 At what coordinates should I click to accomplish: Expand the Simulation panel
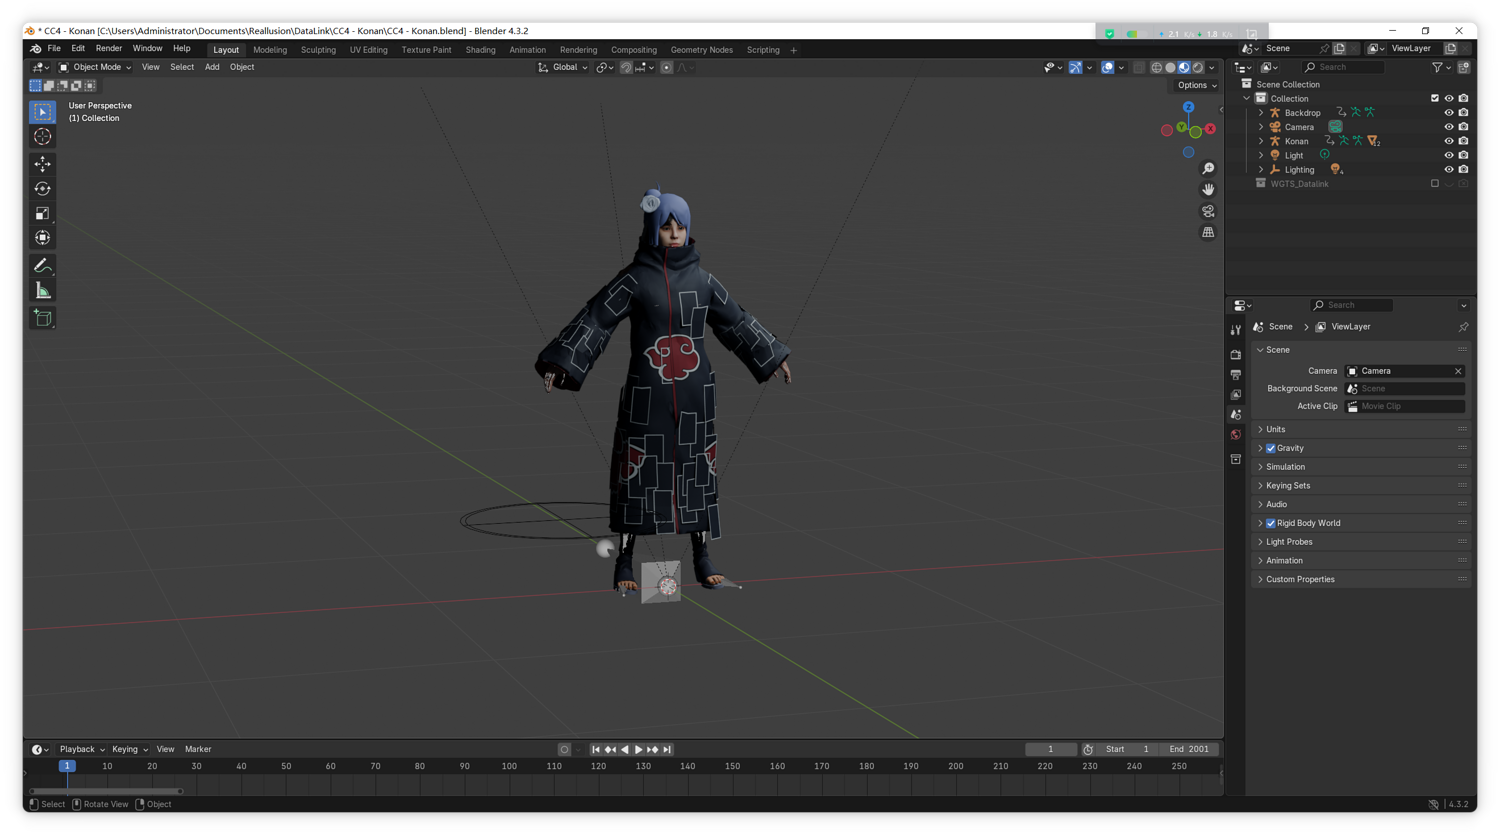pos(1361,467)
